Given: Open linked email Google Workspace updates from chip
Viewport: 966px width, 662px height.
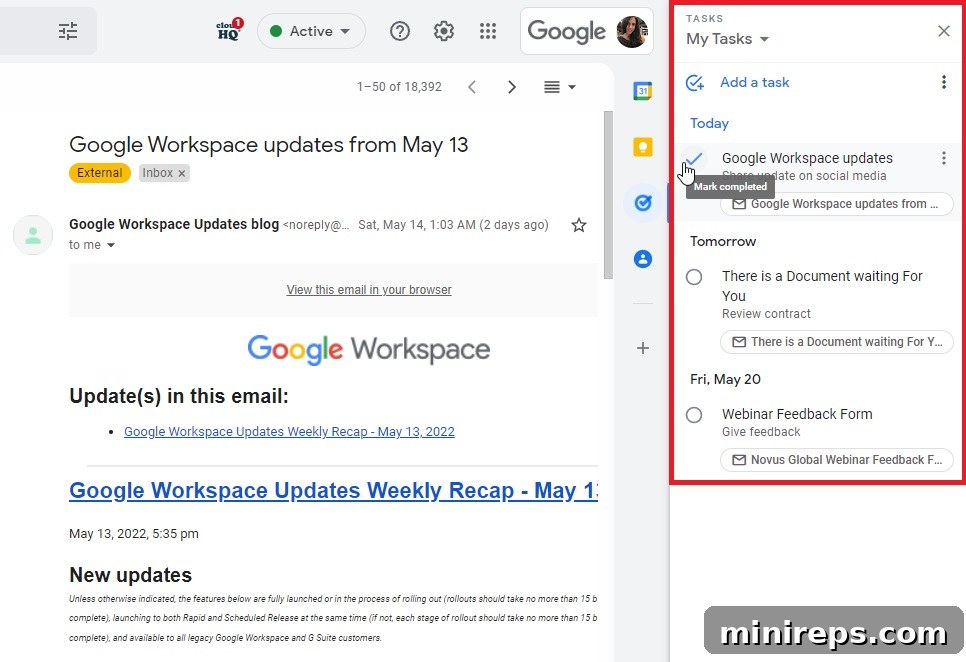Looking at the screenshot, I should point(837,204).
